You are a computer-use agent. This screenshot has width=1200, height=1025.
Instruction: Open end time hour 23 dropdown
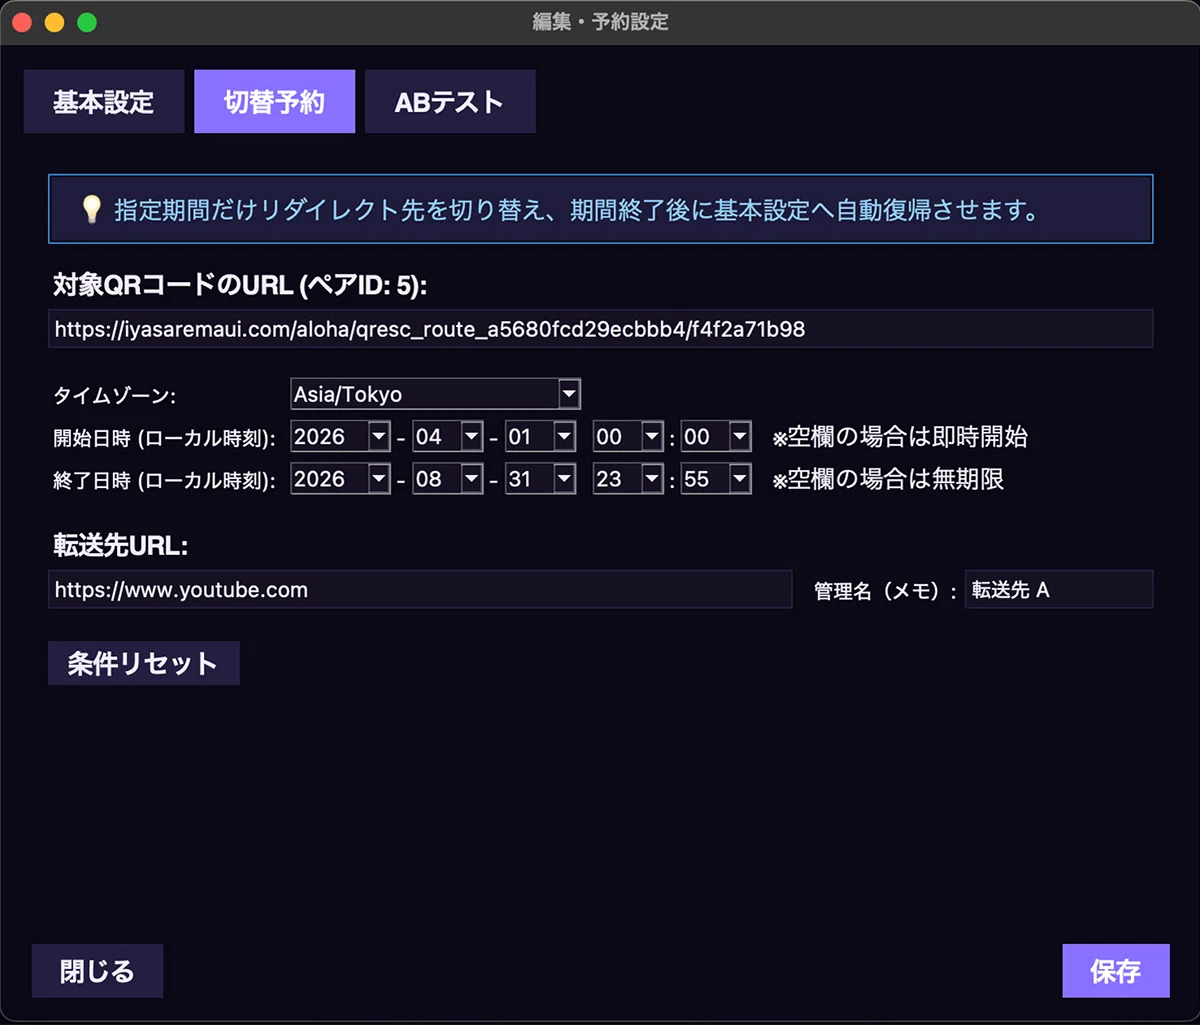[x=628, y=479]
